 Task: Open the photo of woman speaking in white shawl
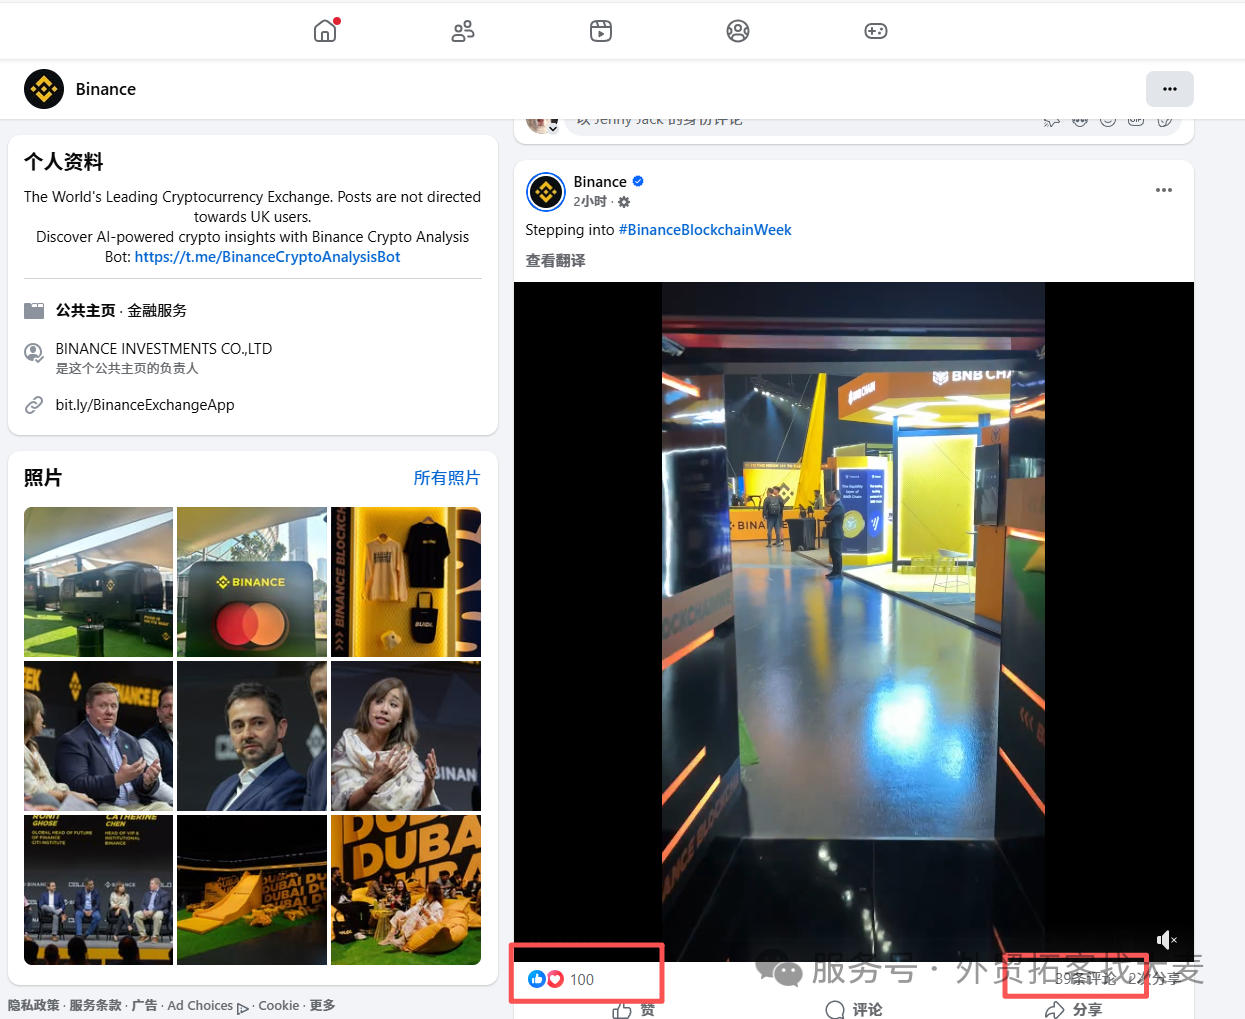tap(406, 736)
